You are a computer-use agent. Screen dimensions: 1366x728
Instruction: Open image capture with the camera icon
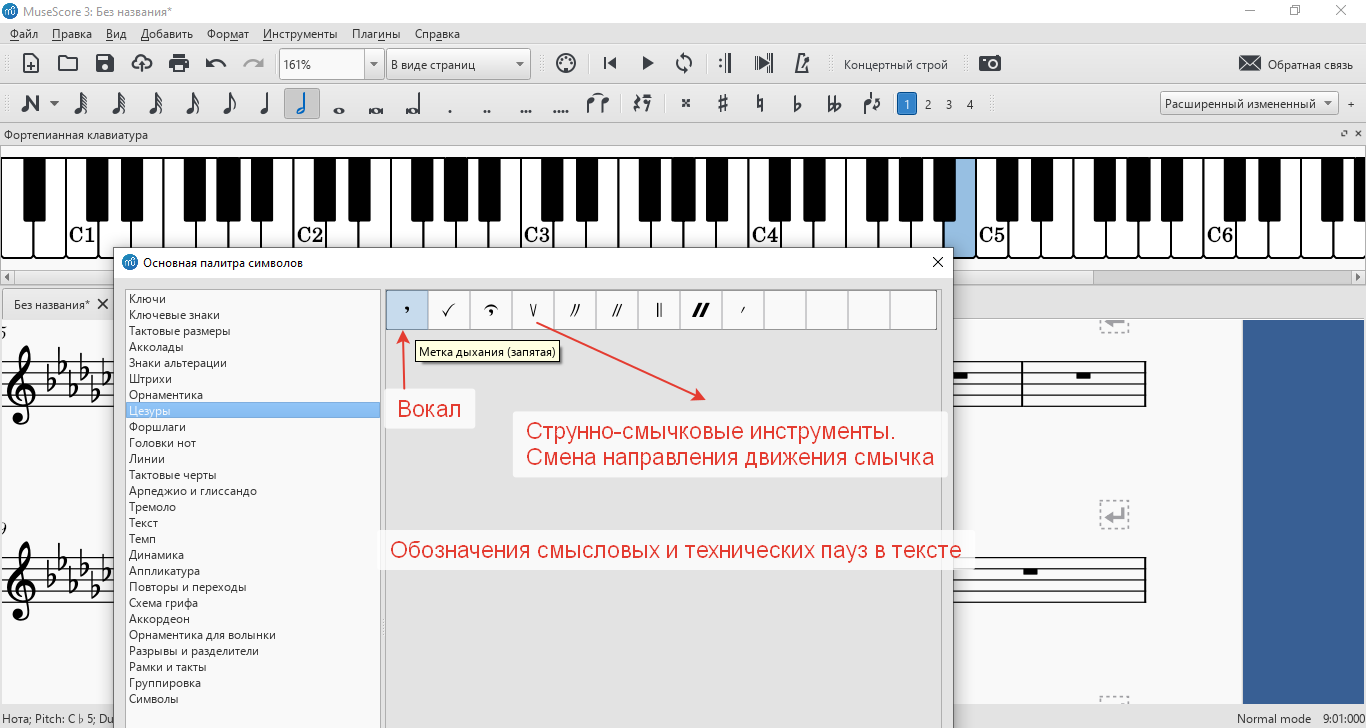990,64
